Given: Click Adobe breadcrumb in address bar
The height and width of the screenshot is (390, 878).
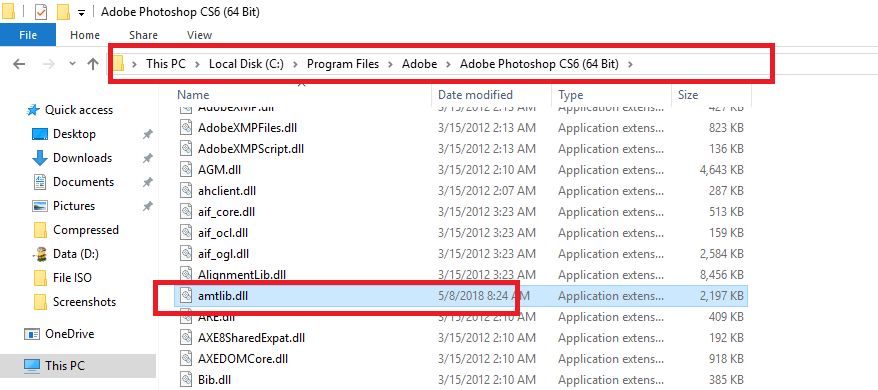Looking at the screenshot, I should (x=419, y=64).
